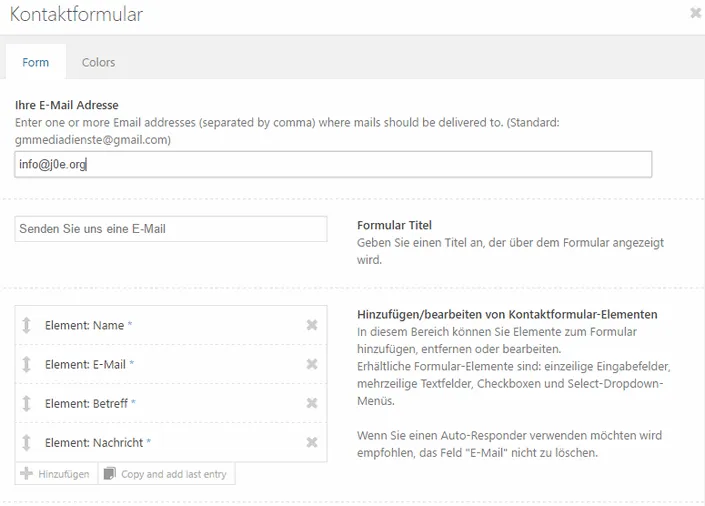Image resolution: width=705 pixels, height=506 pixels.
Task: Click the copy icon beside 'Copy and add last entry'
Action: click(109, 473)
